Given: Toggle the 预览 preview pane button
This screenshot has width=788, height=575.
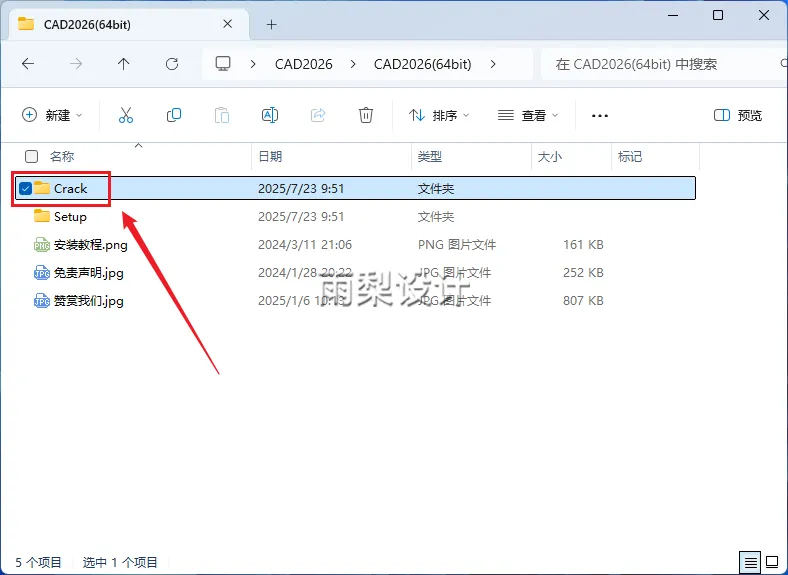Looking at the screenshot, I should click(x=738, y=115).
